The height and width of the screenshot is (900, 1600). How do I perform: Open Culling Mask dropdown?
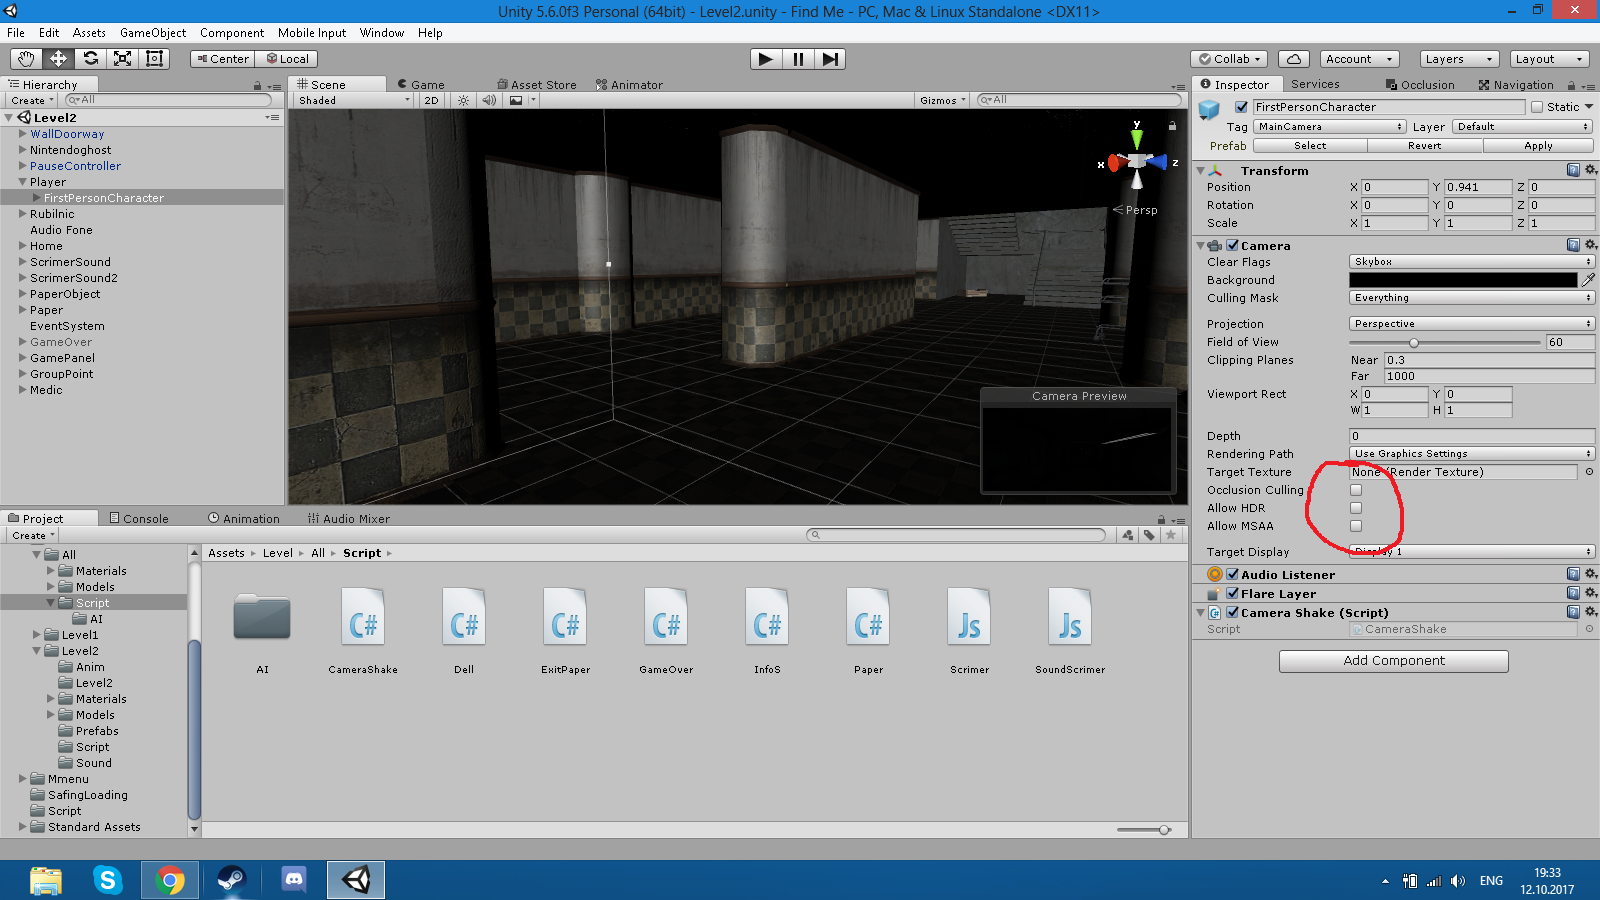point(1471,298)
